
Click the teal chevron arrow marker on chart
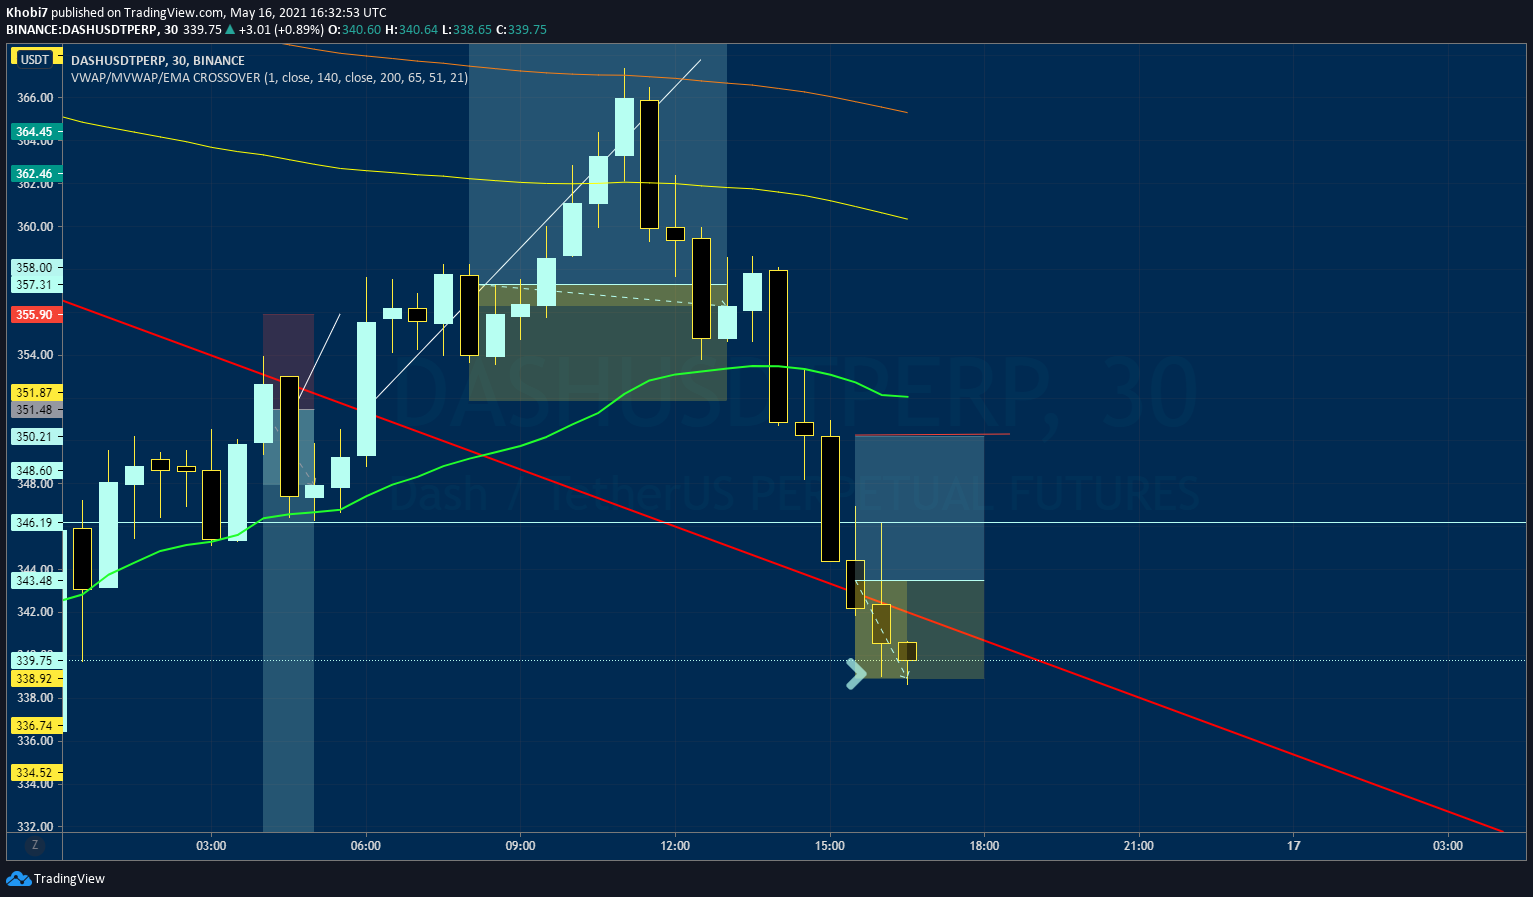point(855,674)
